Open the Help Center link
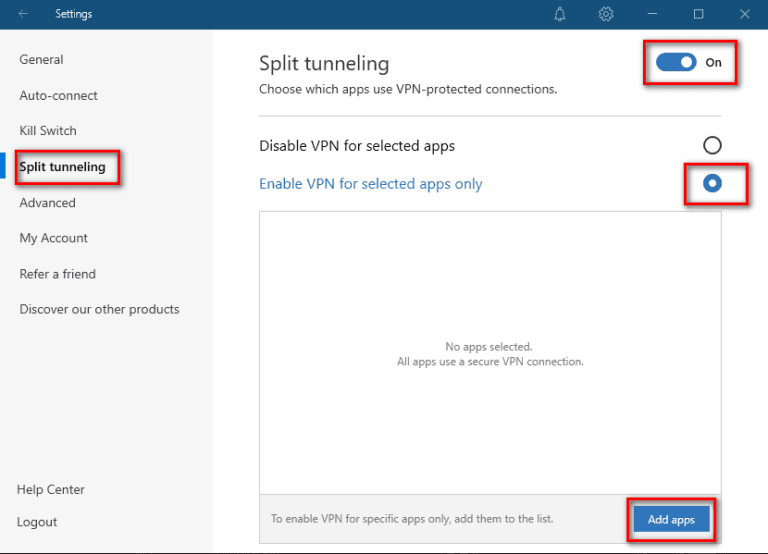 point(50,490)
